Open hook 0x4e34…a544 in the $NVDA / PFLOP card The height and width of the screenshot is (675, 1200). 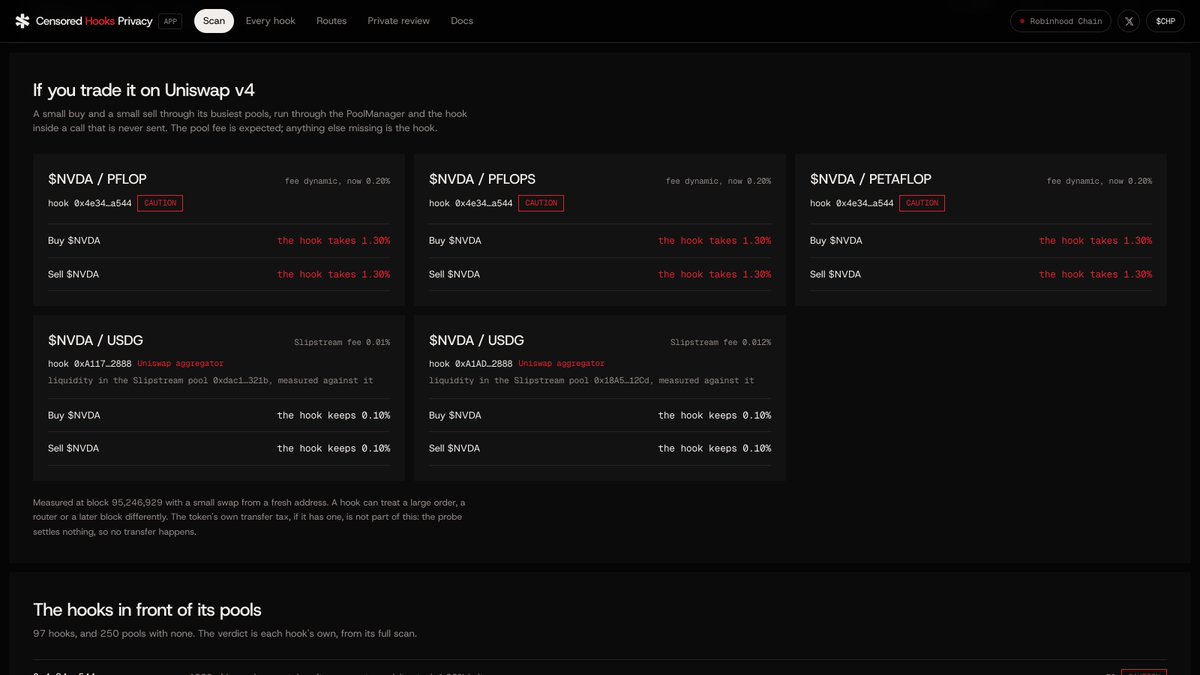(90, 203)
